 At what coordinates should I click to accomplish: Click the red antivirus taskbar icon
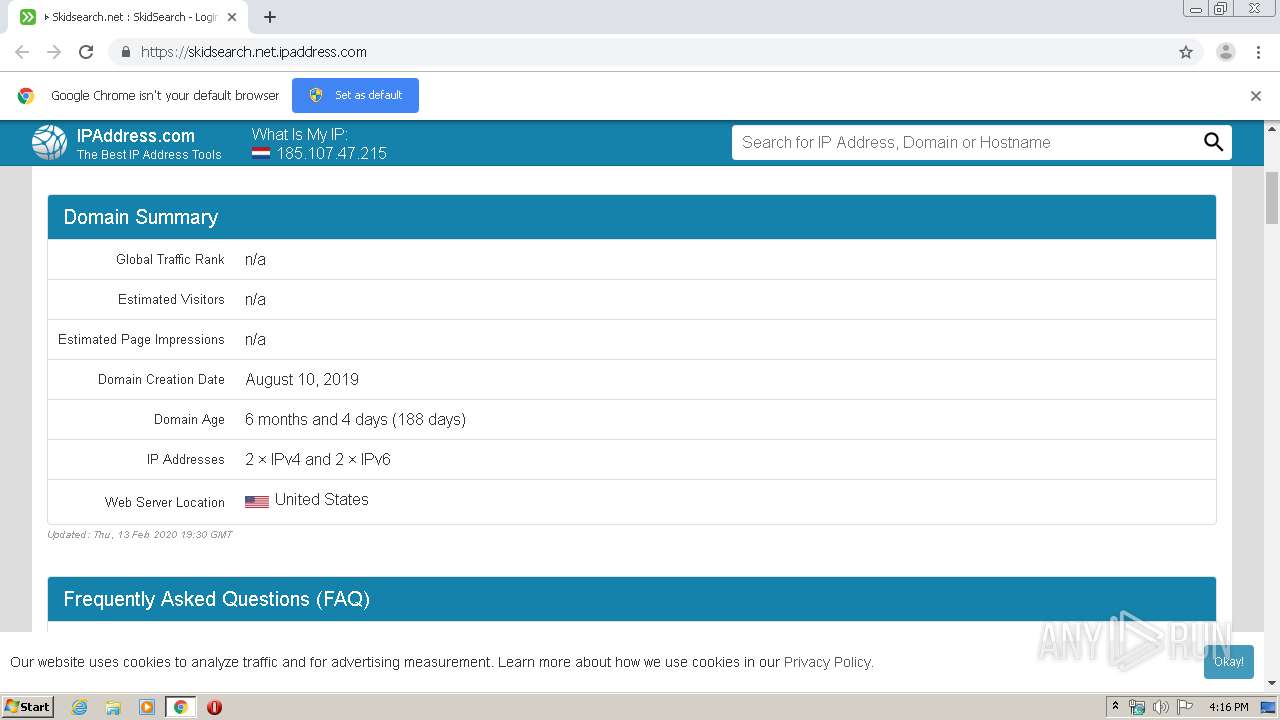tap(214, 707)
